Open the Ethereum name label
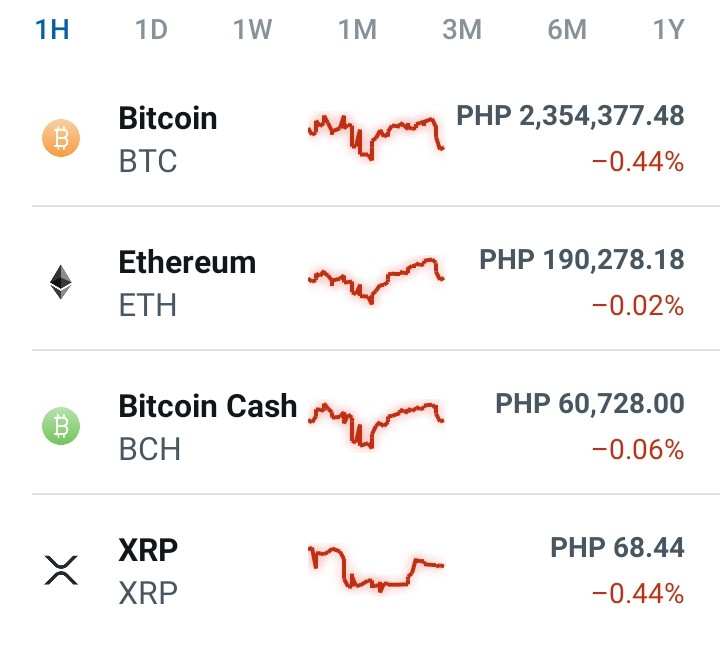720x661 pixels. (187, 263)
